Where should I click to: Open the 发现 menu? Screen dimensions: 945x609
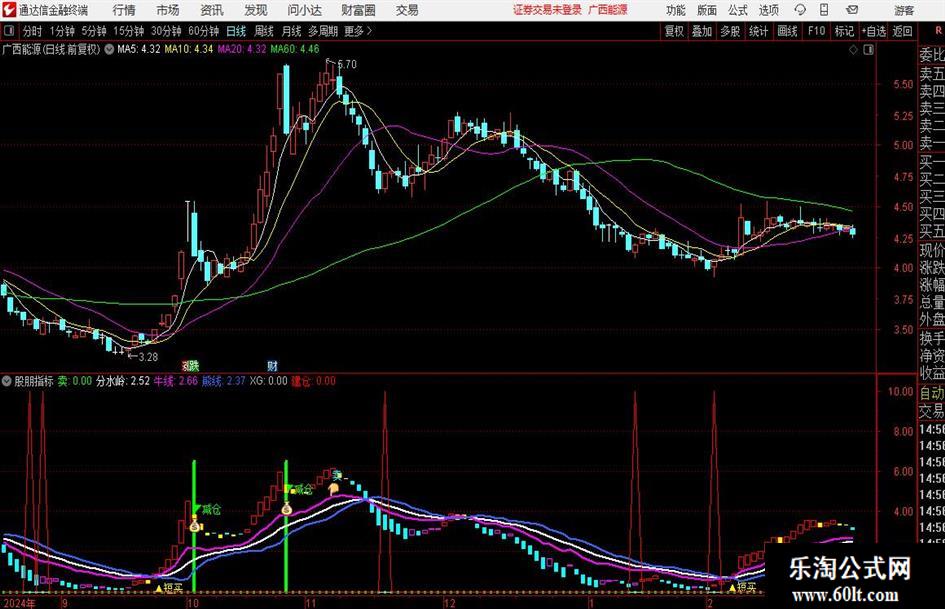pos(256,10)
